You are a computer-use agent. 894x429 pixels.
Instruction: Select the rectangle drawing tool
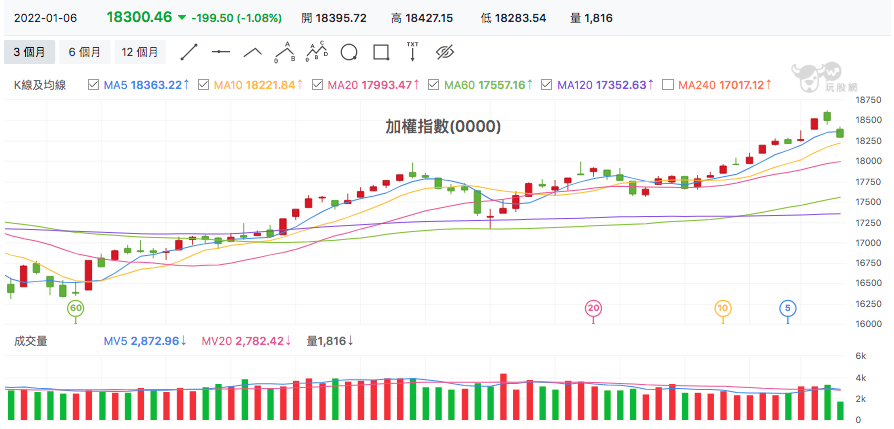click(x=381, y=52)
